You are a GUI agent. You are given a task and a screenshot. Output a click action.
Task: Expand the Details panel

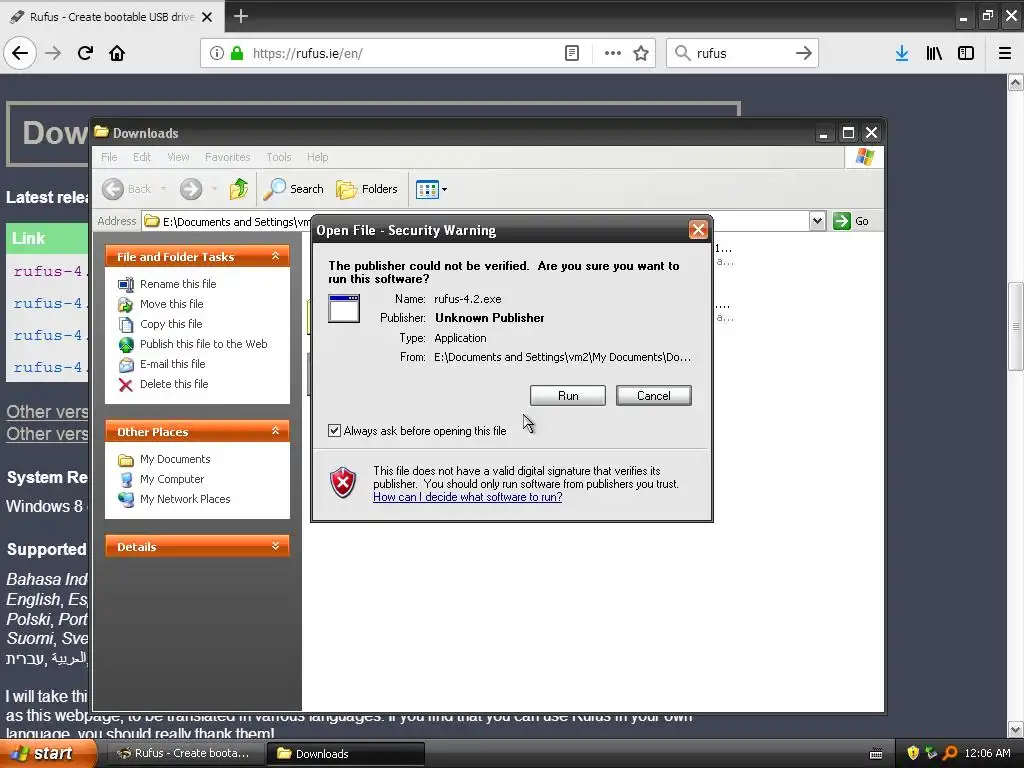(x=276, y=546)
